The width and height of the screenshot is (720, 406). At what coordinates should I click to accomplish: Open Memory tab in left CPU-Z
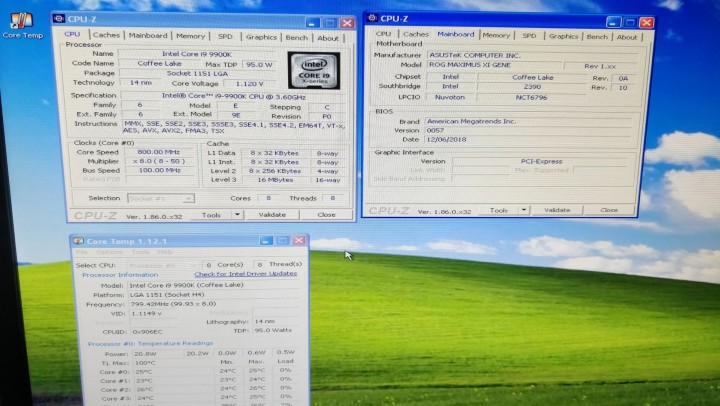[190, 36]
